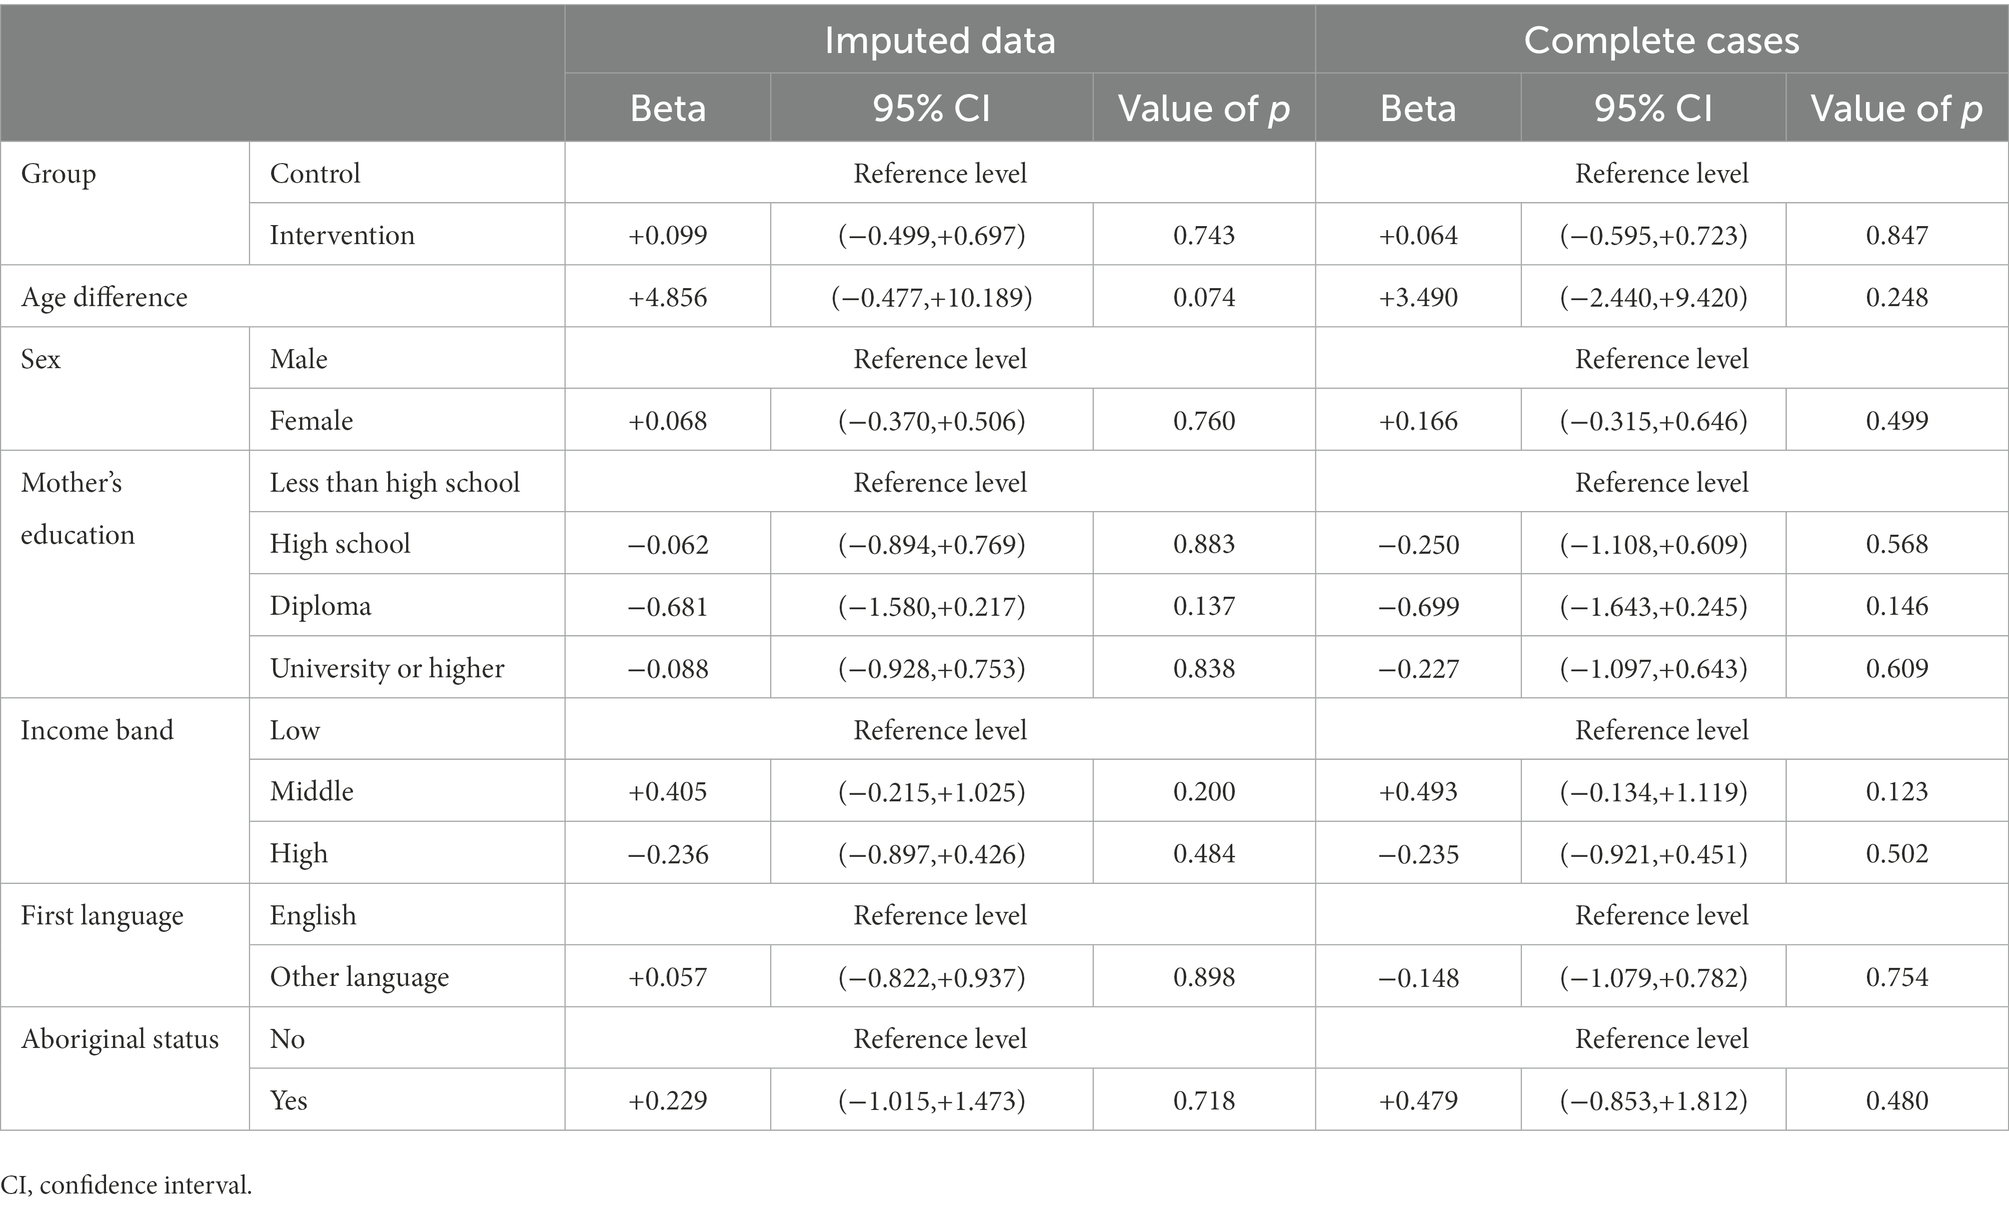Select the Diploma row label
2009x1207 pixels.
320,606
